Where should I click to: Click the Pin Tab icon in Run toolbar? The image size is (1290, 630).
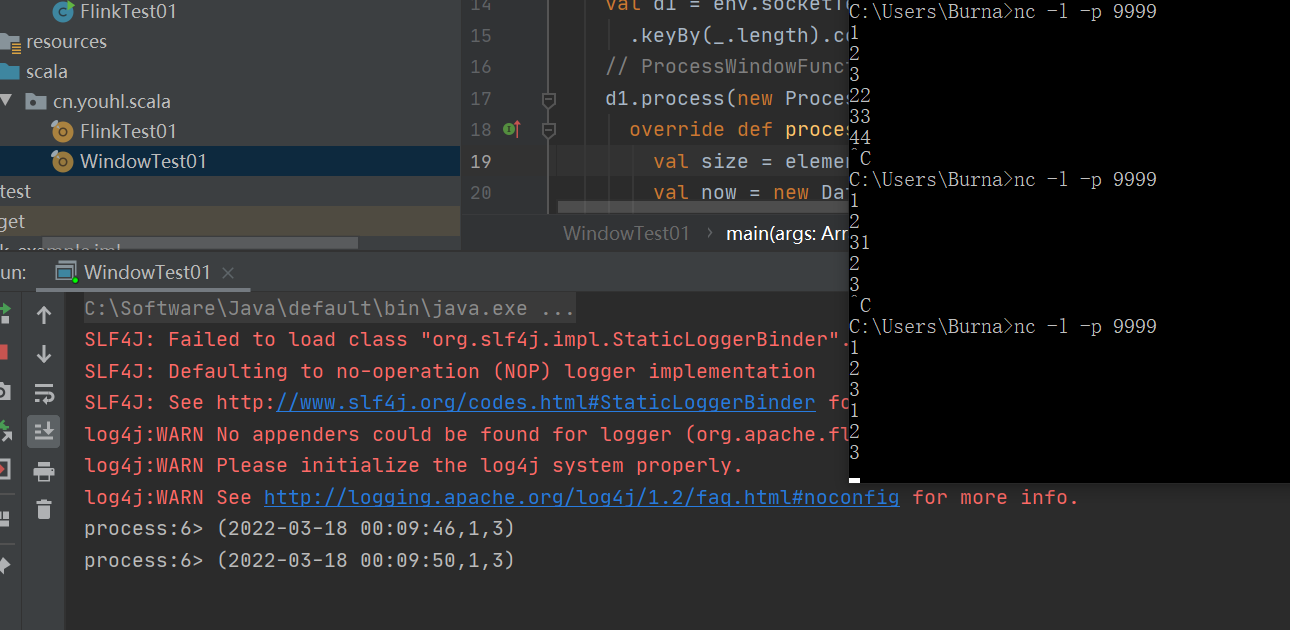(x=4, y=564)
